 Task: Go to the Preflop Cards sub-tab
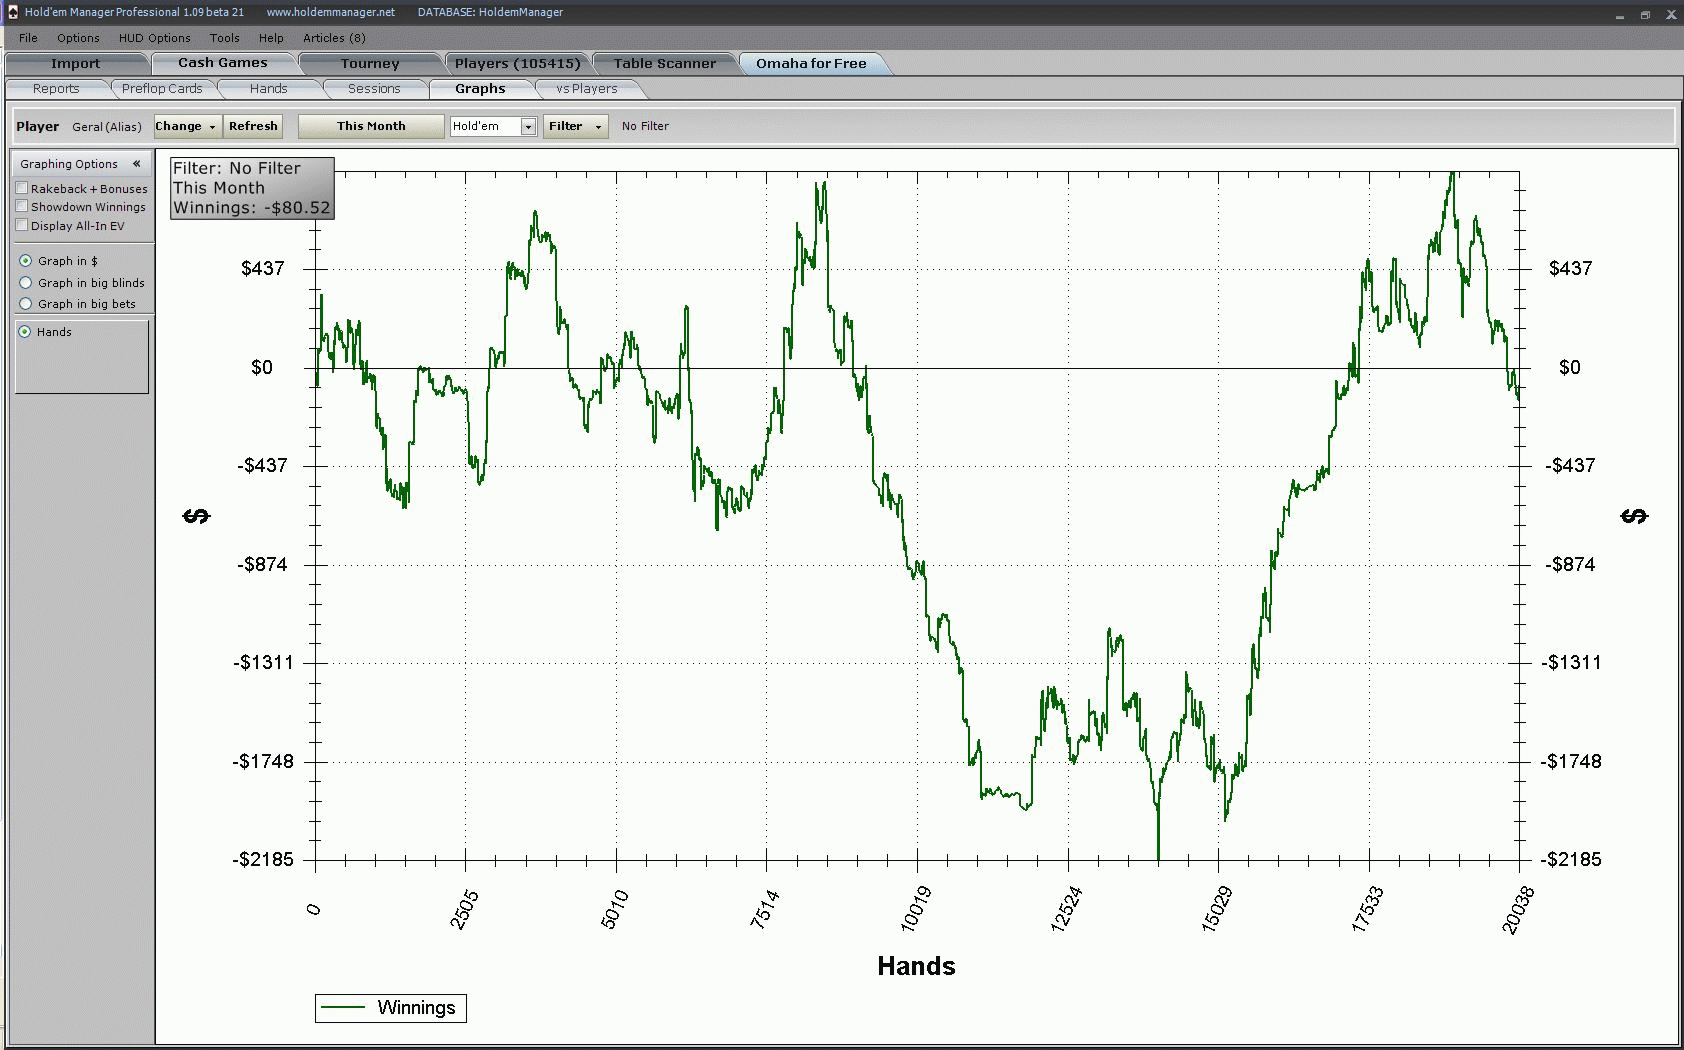[162, 89]
